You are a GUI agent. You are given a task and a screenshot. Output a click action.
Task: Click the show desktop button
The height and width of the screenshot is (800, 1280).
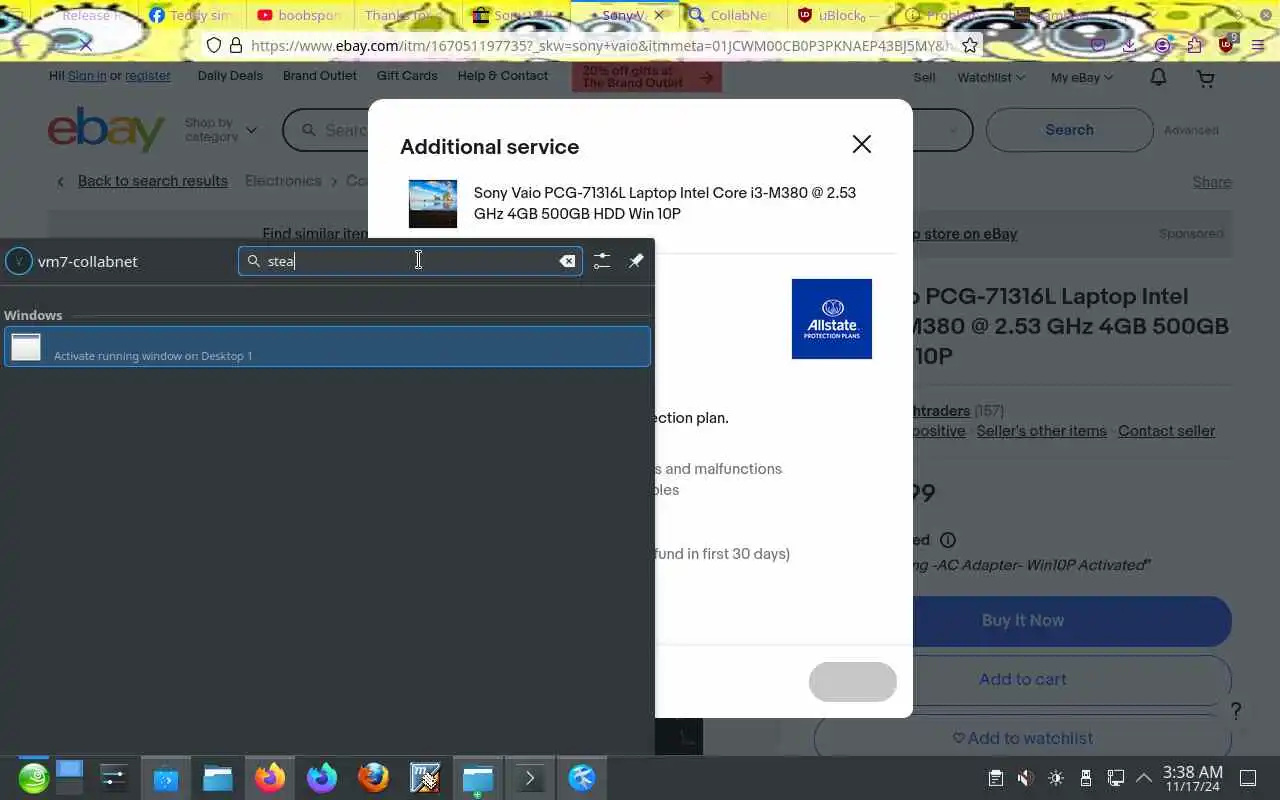(1248, 778)
